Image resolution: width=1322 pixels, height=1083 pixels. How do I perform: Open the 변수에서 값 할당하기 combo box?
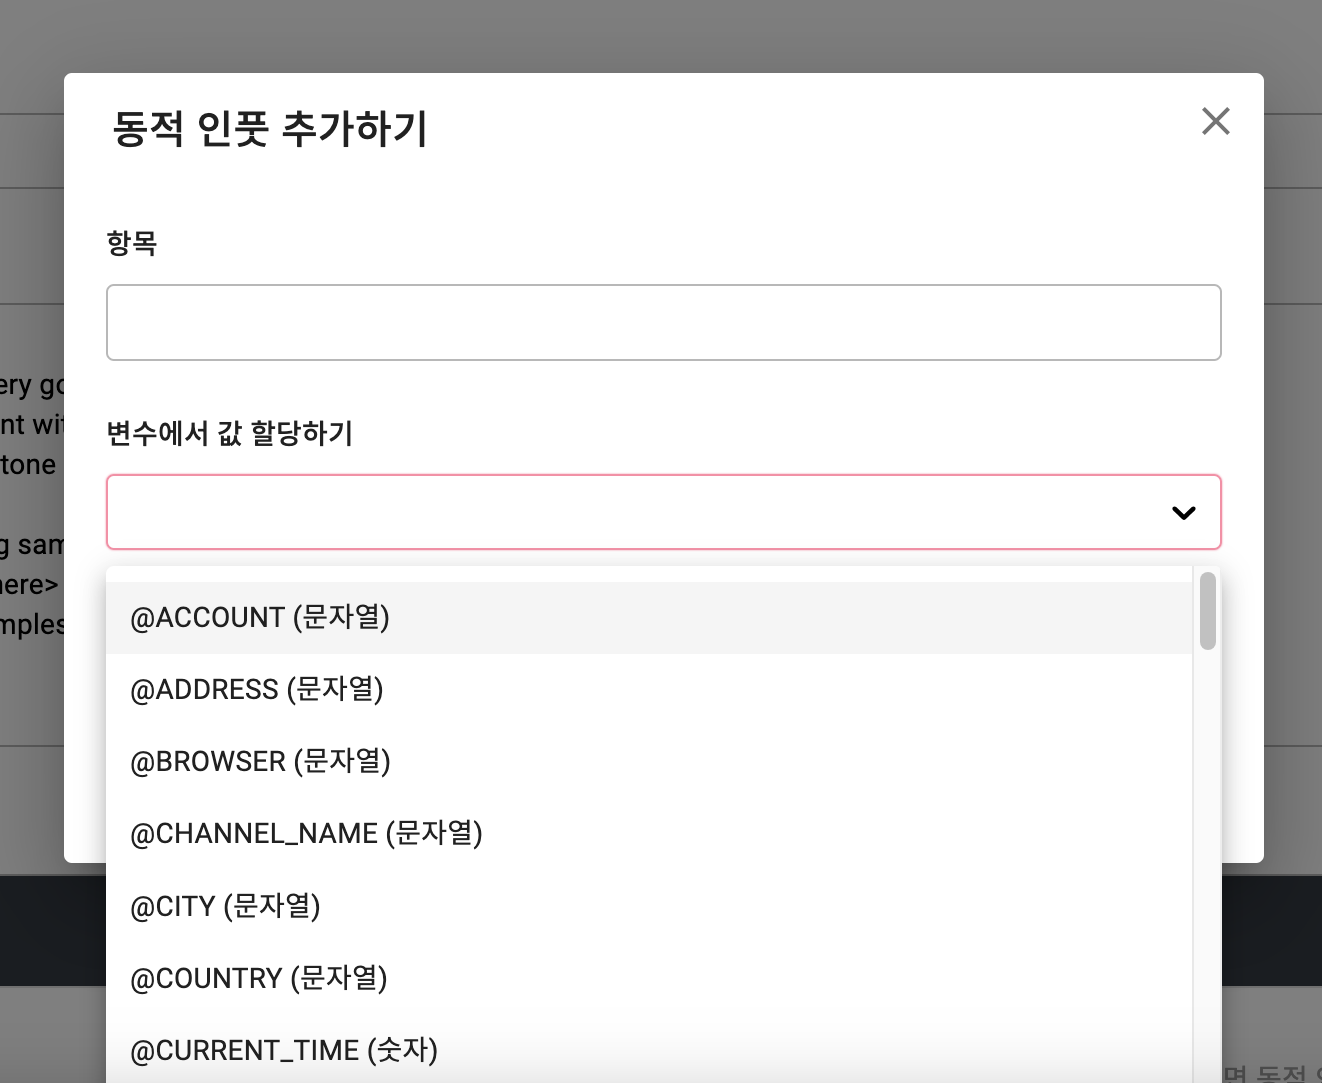tap(640, 512)
